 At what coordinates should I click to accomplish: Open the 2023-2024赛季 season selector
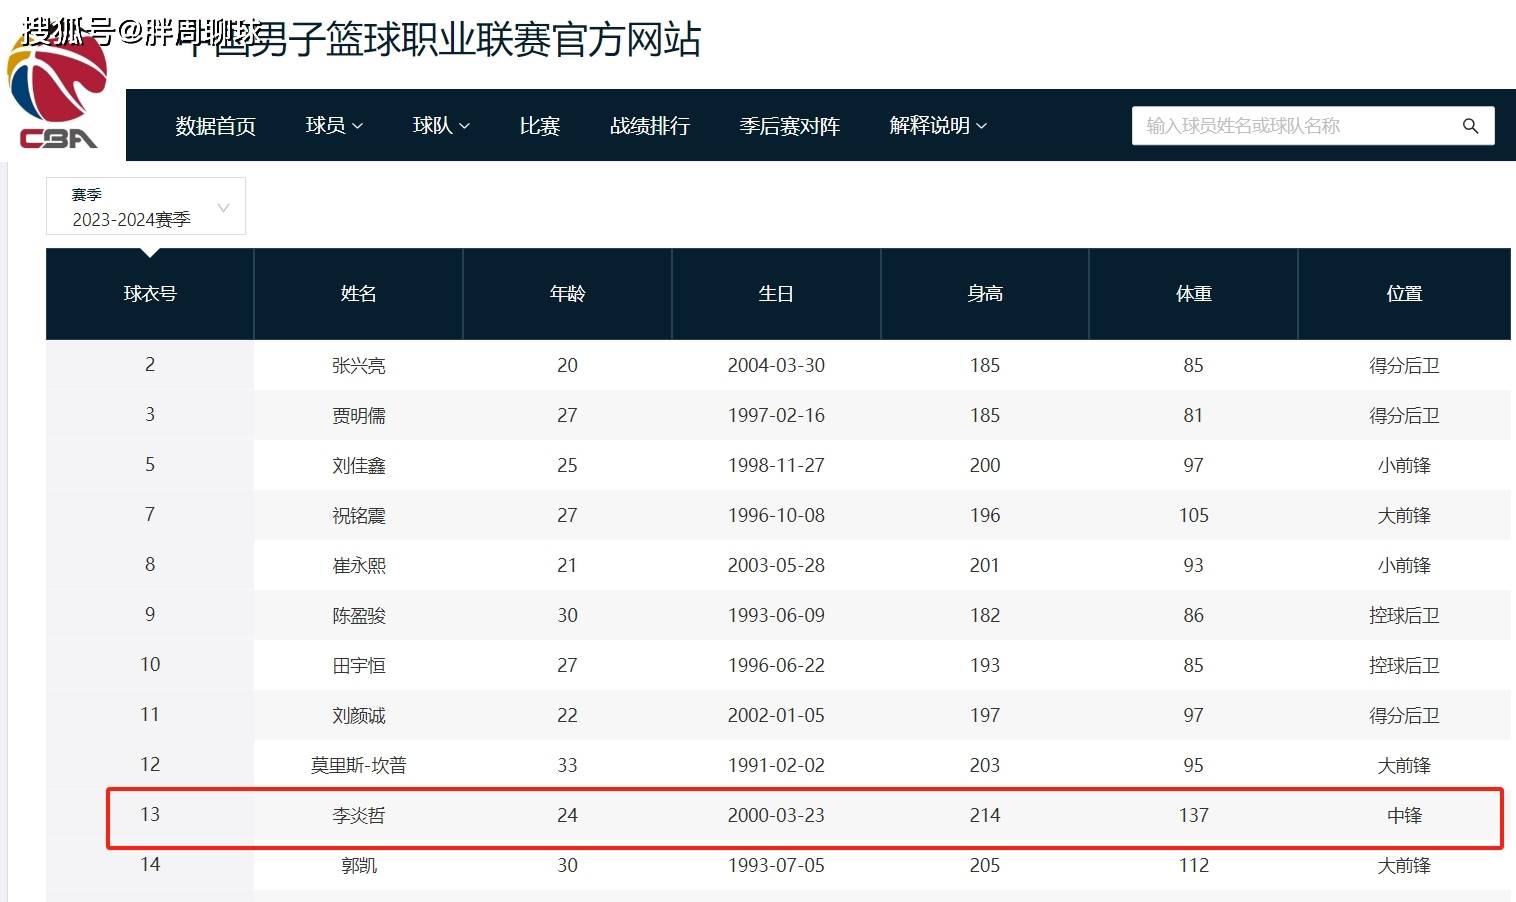pyautogui.click(x=146, y=206)
